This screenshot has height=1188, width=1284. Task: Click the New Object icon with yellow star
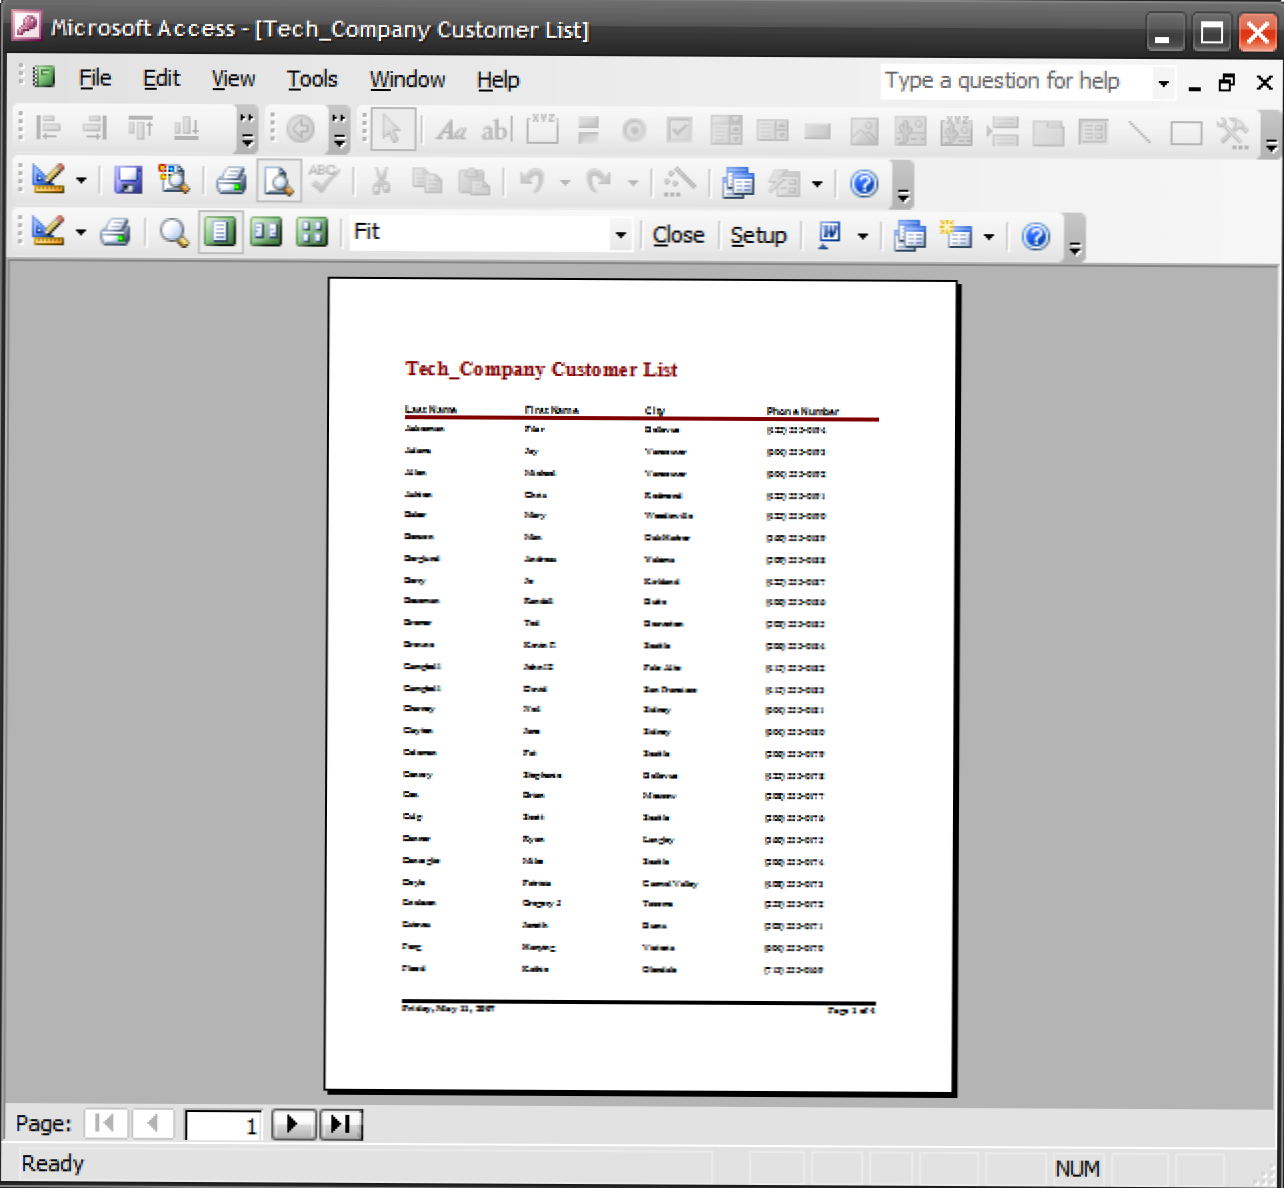pyautogui.click(x=956, y=236)
